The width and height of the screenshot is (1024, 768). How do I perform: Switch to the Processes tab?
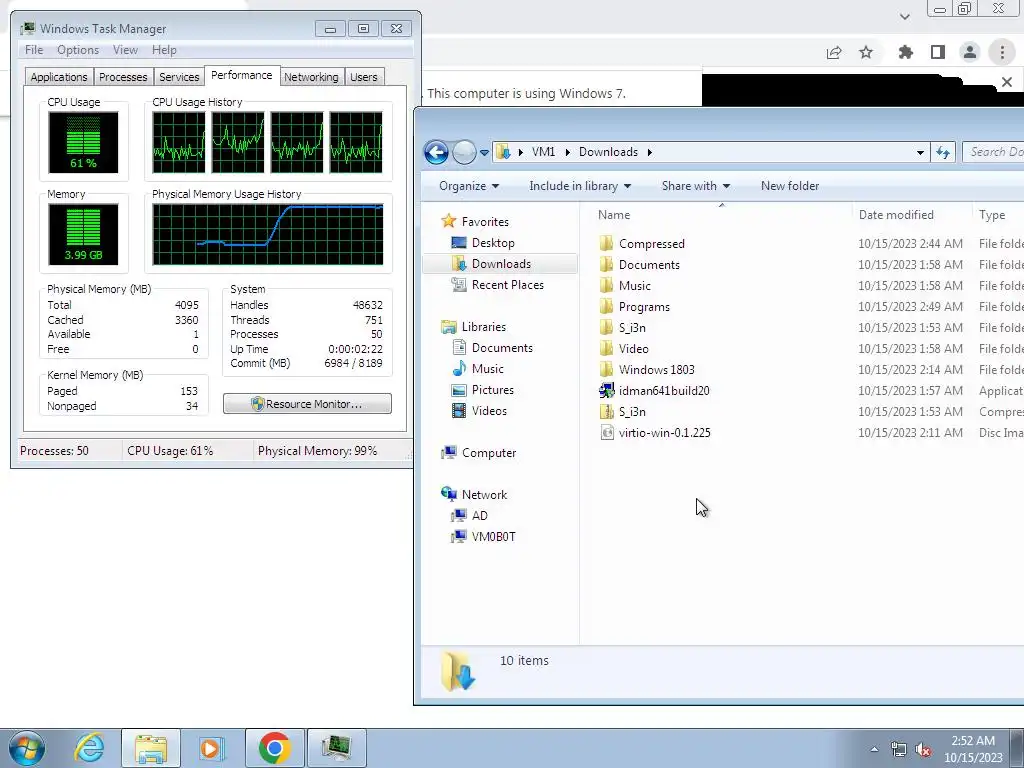(123, 77)
